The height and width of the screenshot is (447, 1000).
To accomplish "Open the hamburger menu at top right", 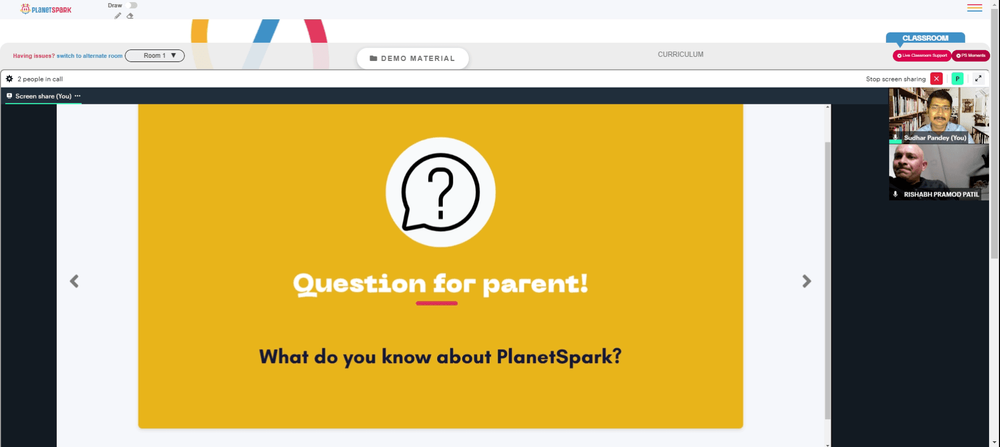I will [974, 8].
